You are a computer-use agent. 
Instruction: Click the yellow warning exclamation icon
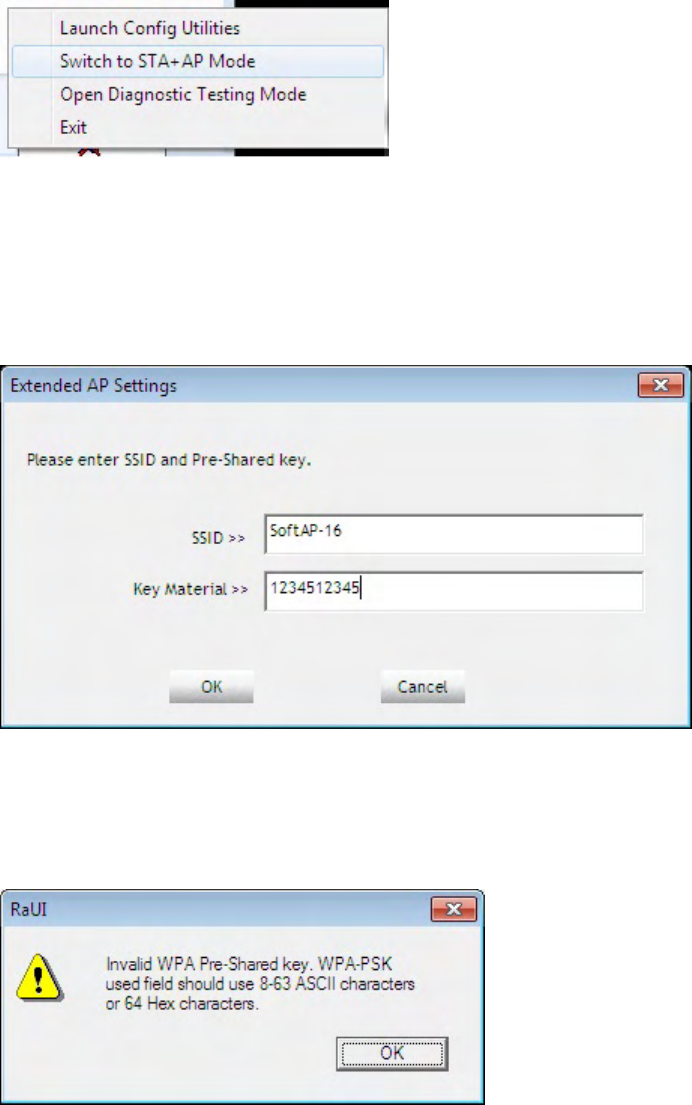coord(39,978)
